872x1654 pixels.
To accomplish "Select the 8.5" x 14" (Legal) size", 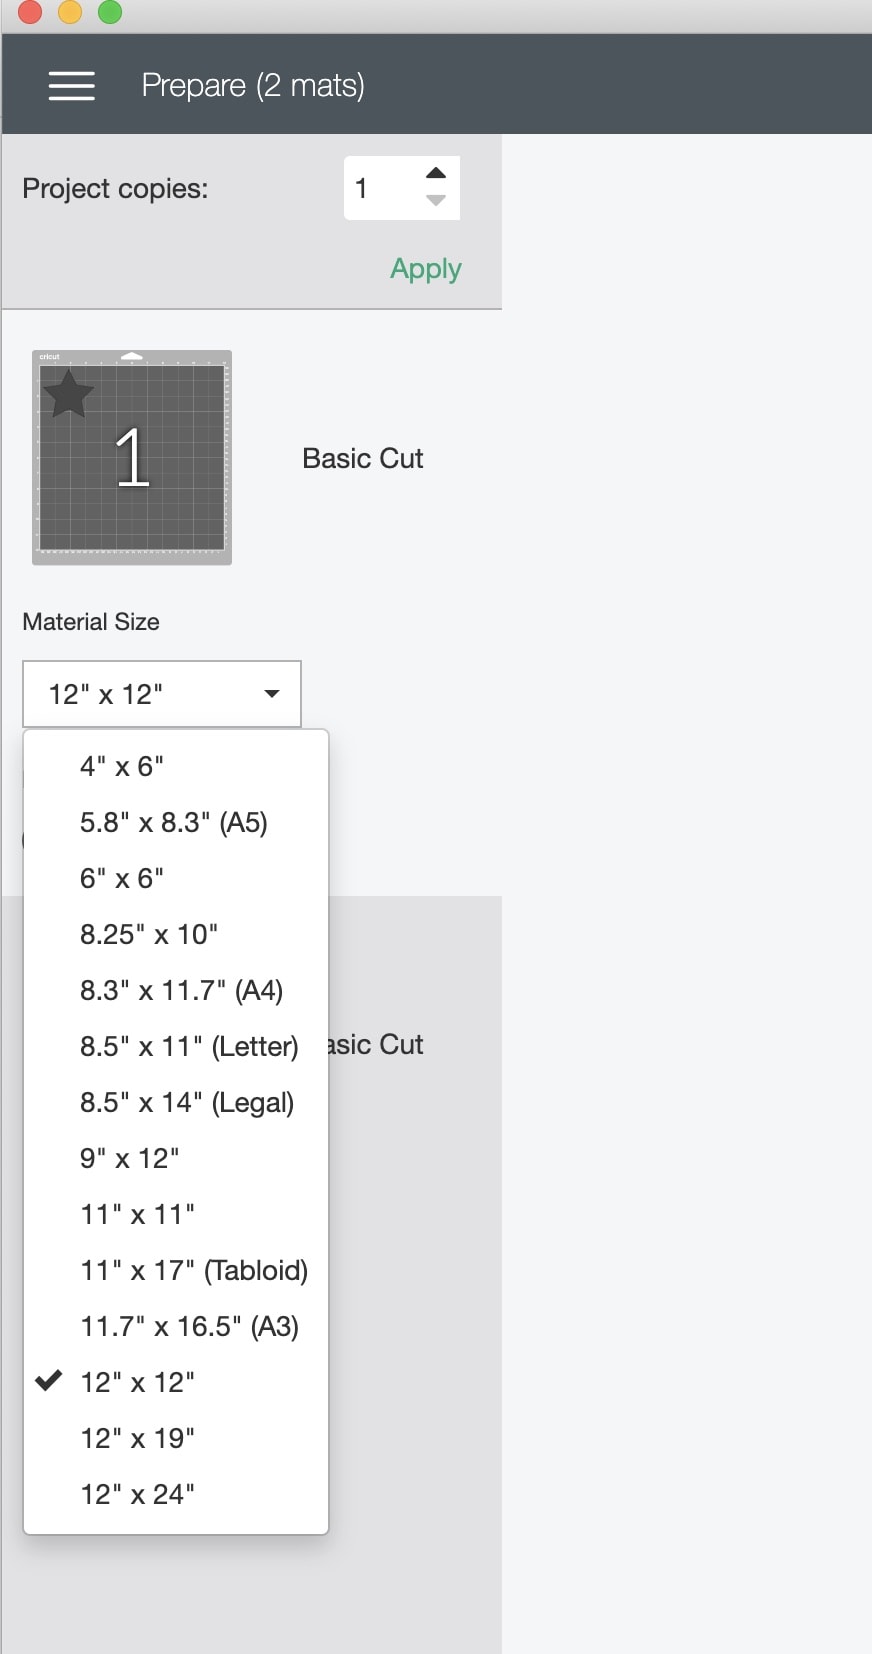I will (x=187, y=1102).
